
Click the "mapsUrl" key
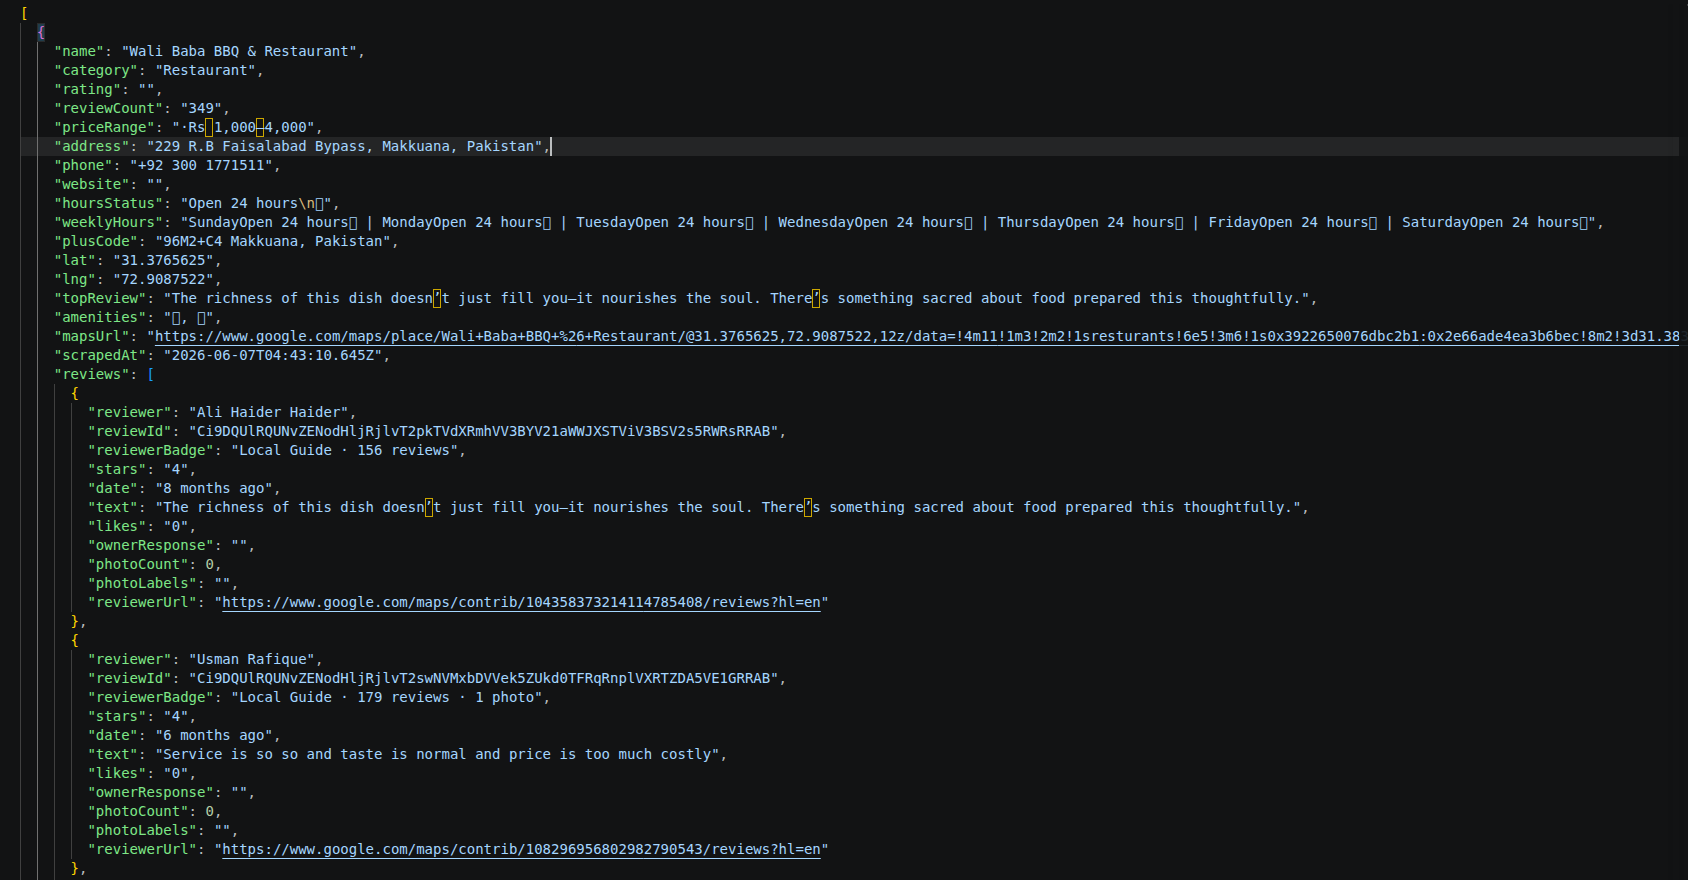pyautogui.click(x=92, y=336)
